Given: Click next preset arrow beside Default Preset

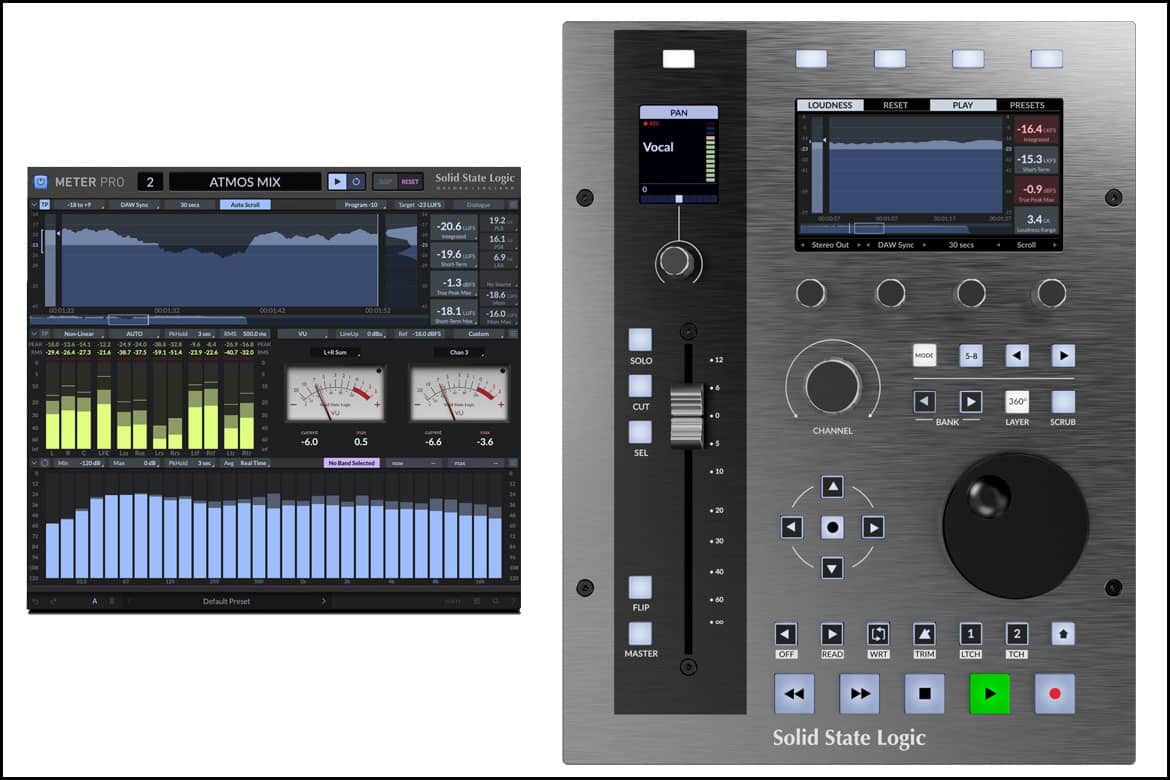Looking at the screenshot, I should (x=323, y=601).
